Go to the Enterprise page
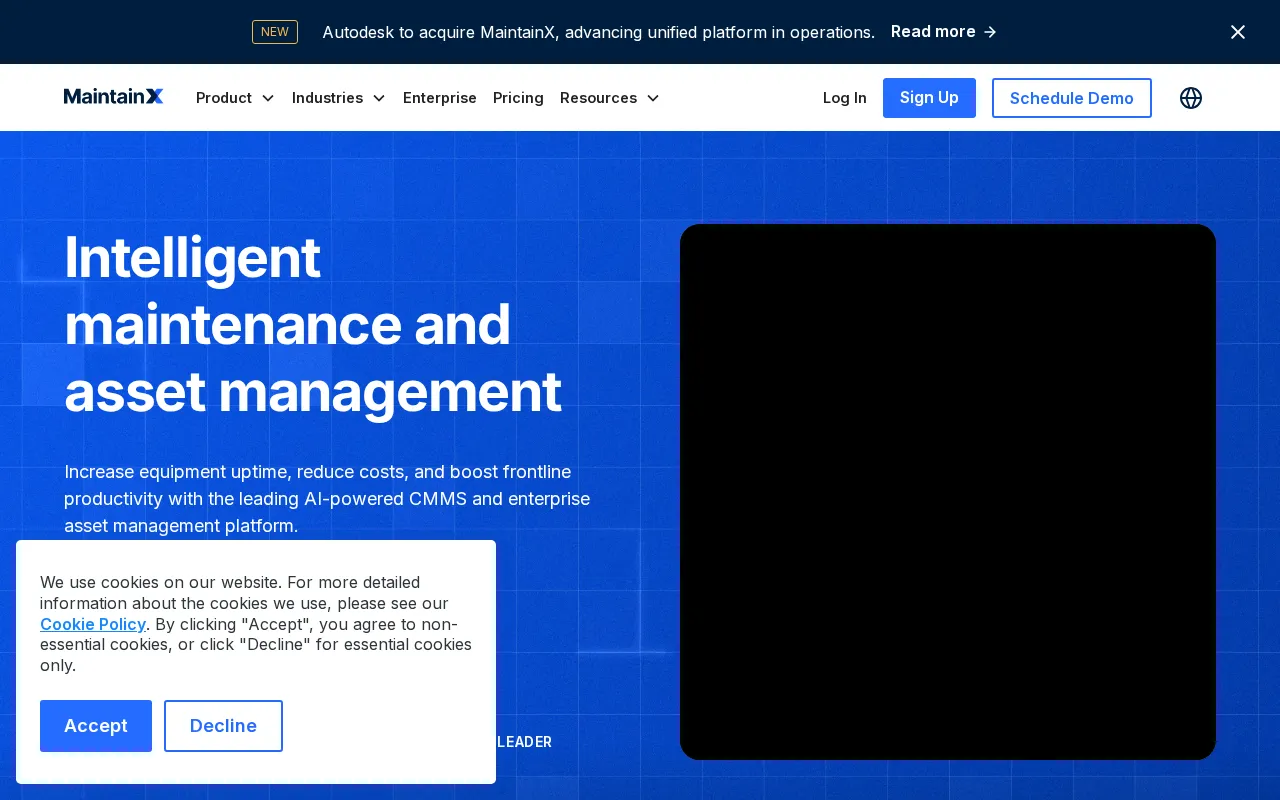The image size is (1280, 800). (440, 98)
